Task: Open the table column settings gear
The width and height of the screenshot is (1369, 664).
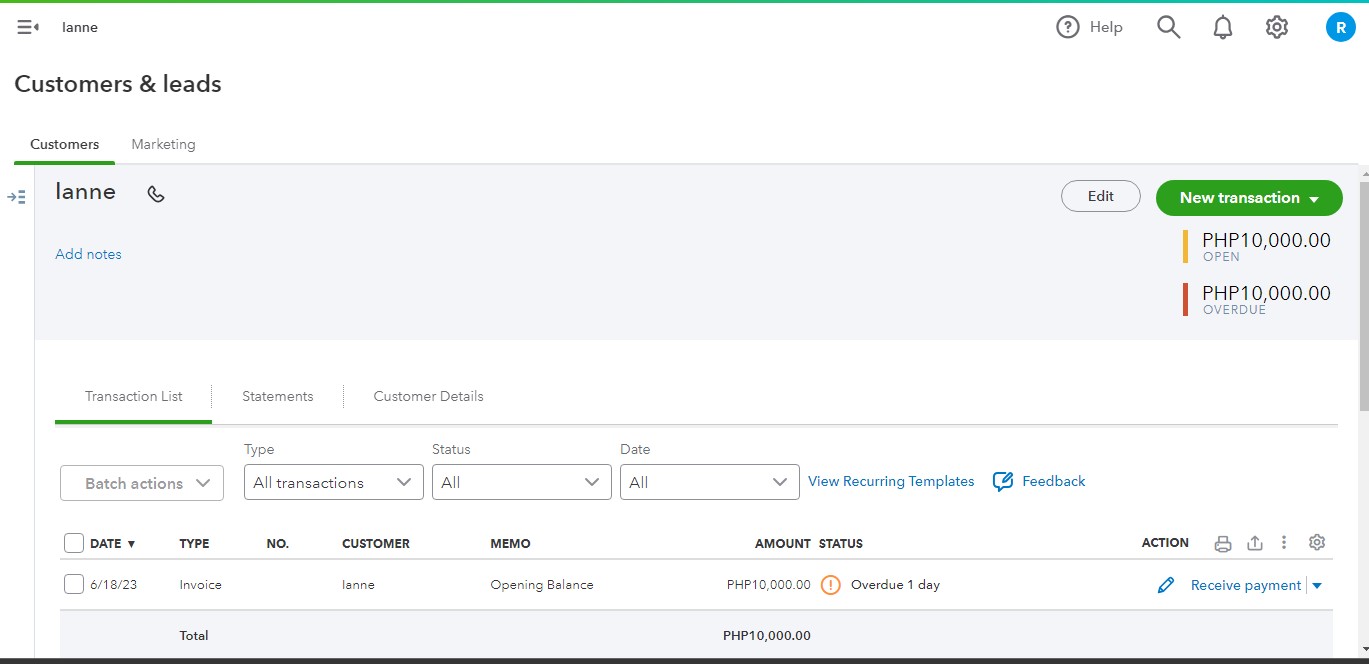Action: click(1316, 542)
